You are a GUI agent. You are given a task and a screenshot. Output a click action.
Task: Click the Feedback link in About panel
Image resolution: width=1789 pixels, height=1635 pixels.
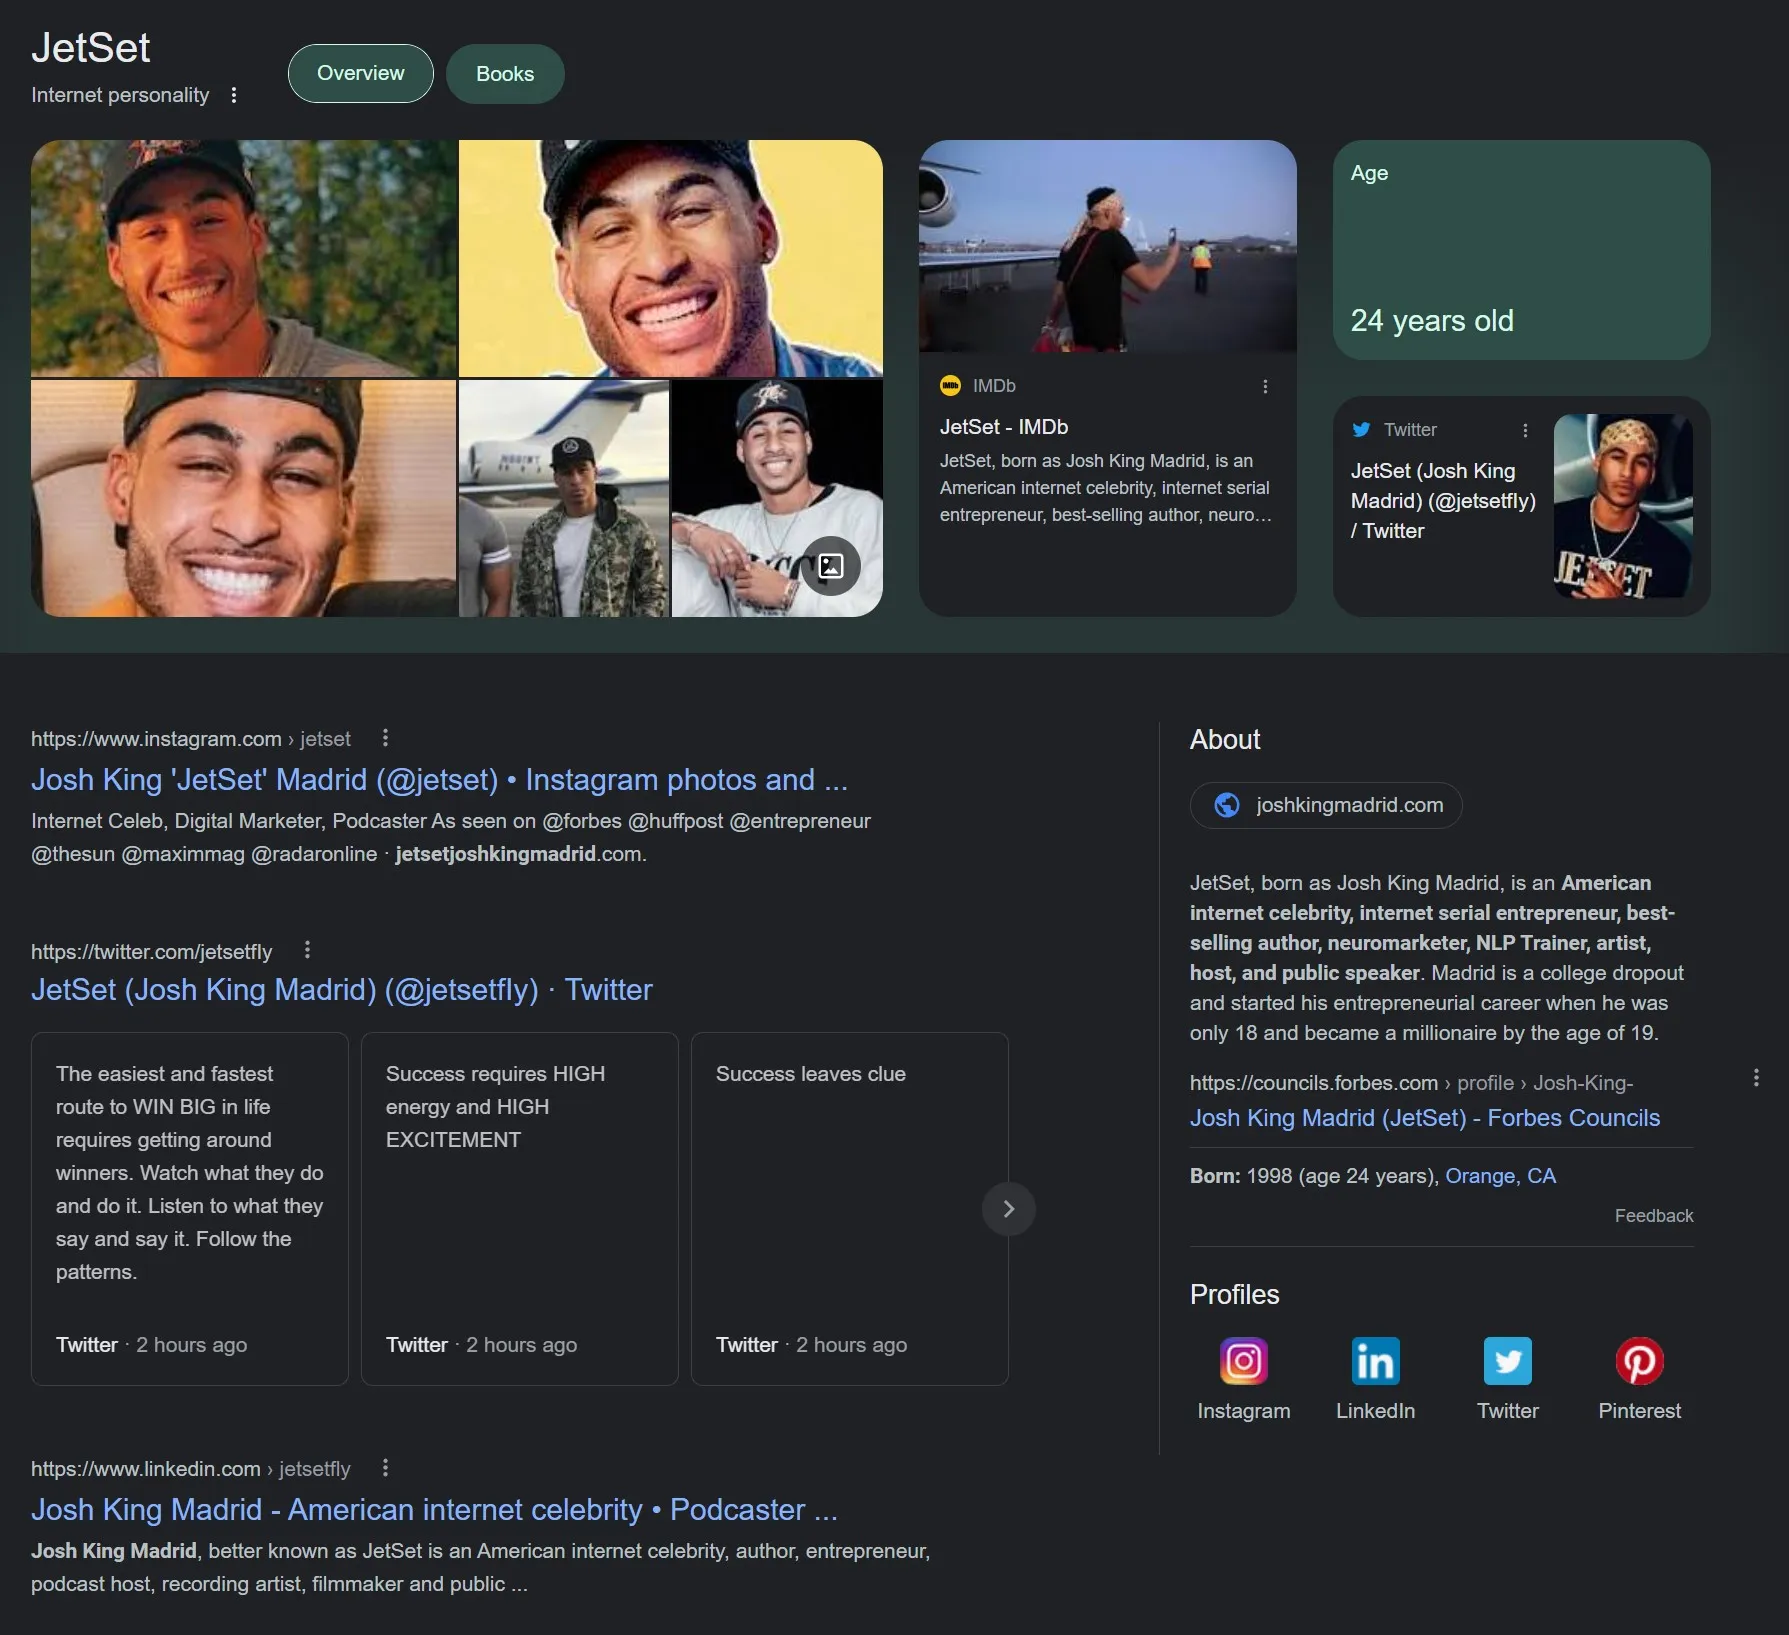[x=1653, y=1216]
